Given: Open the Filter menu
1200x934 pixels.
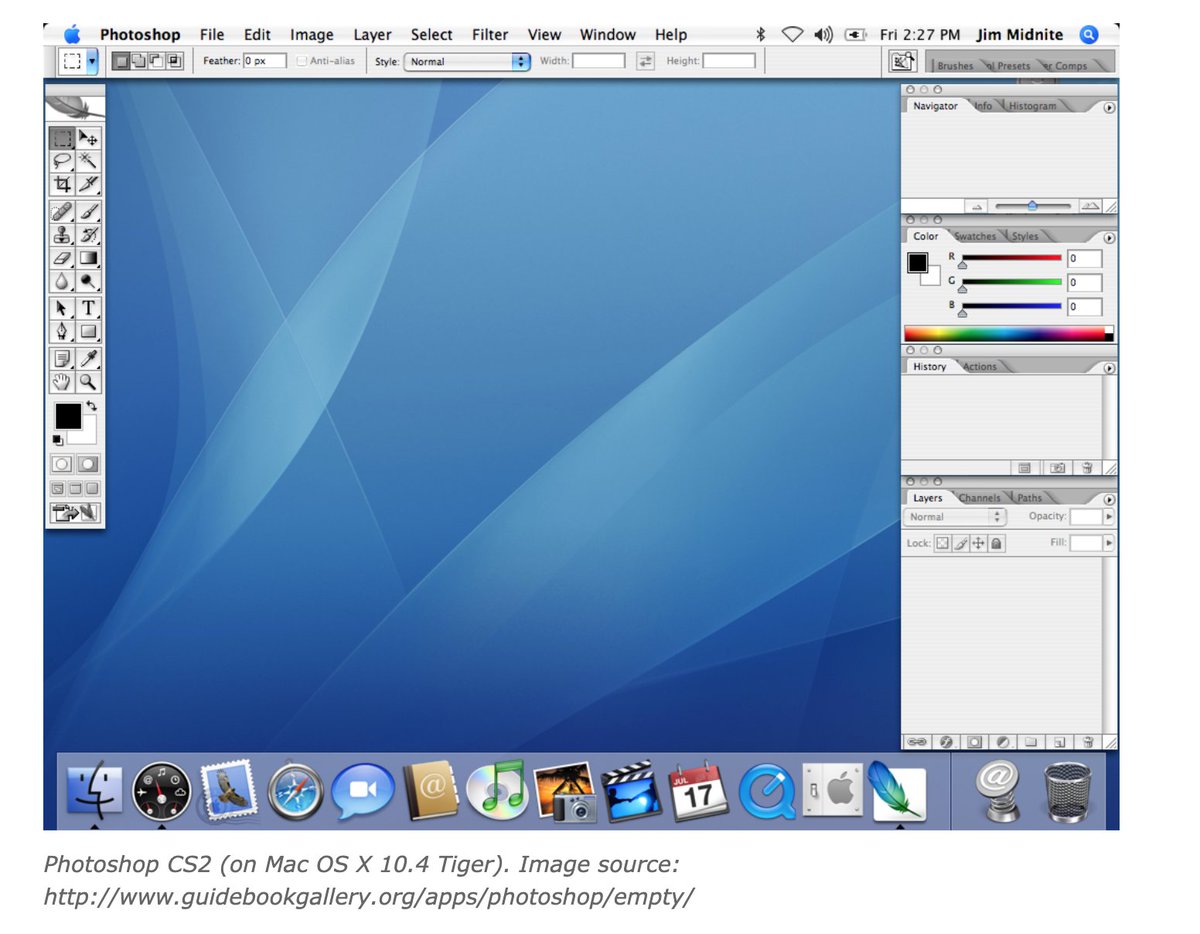Looking at the screenshot, I should [x=490, y=34].
